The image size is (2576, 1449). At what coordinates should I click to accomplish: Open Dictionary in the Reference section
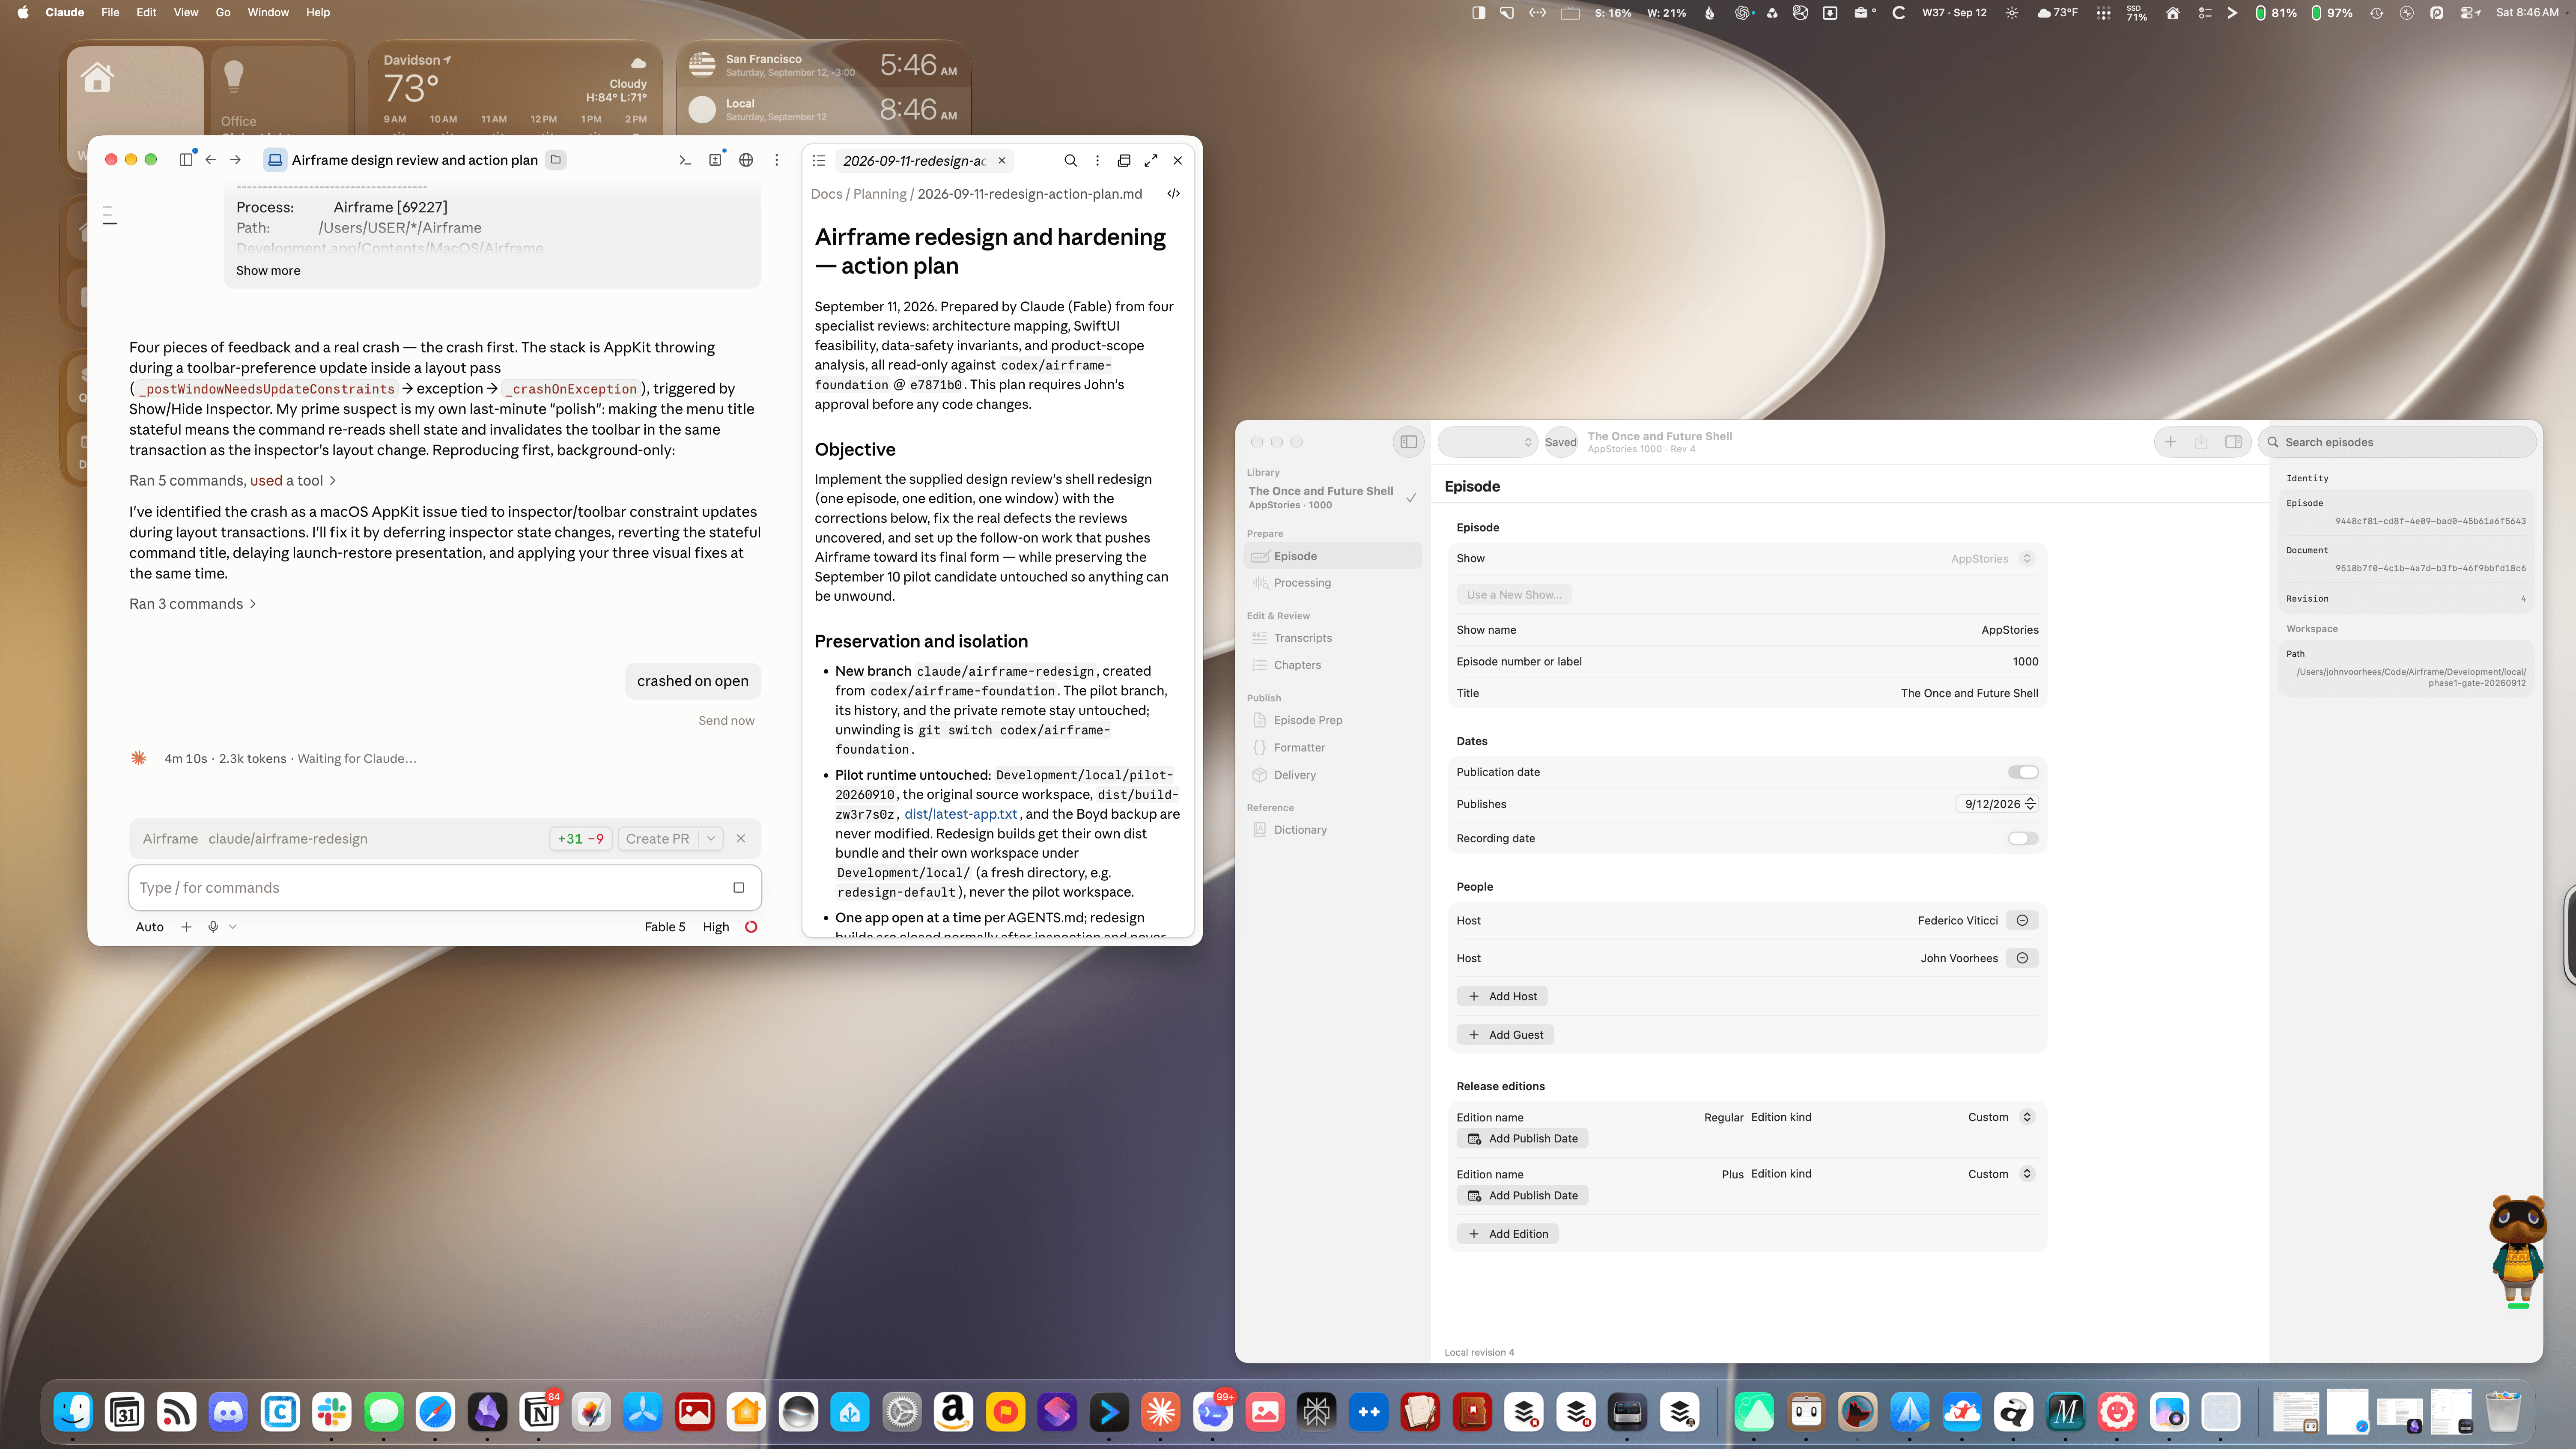point(1332,830)
